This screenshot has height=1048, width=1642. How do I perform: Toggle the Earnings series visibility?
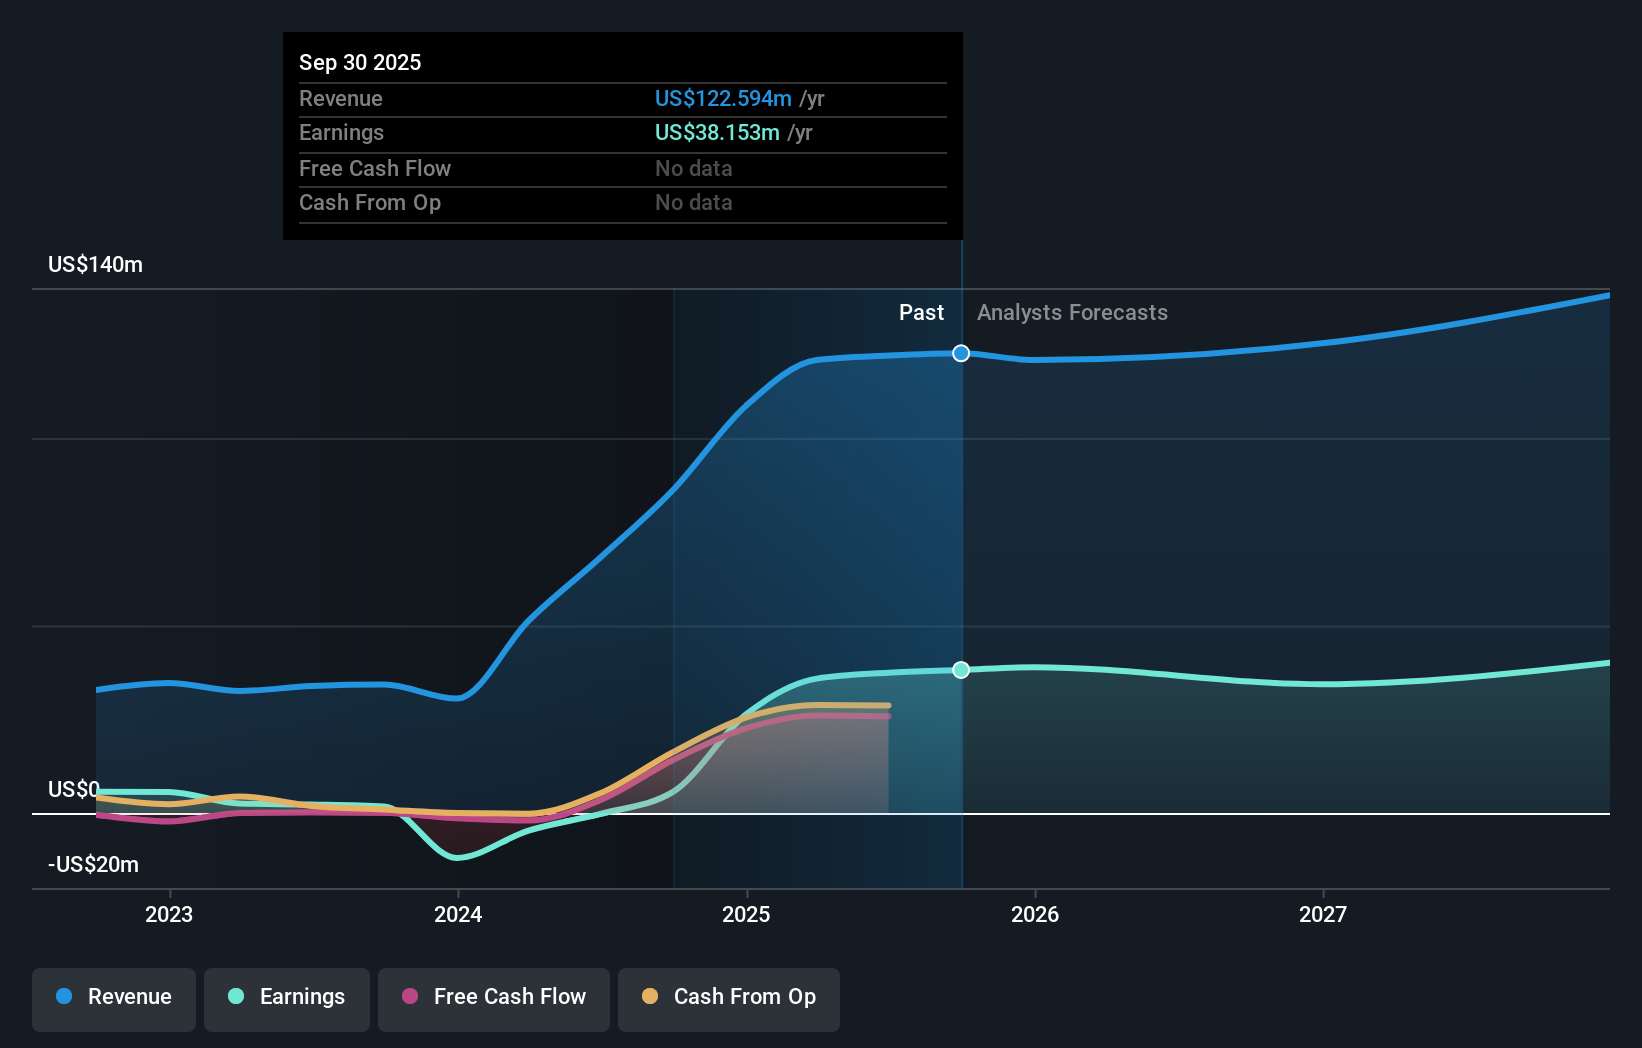click(287, 997)
